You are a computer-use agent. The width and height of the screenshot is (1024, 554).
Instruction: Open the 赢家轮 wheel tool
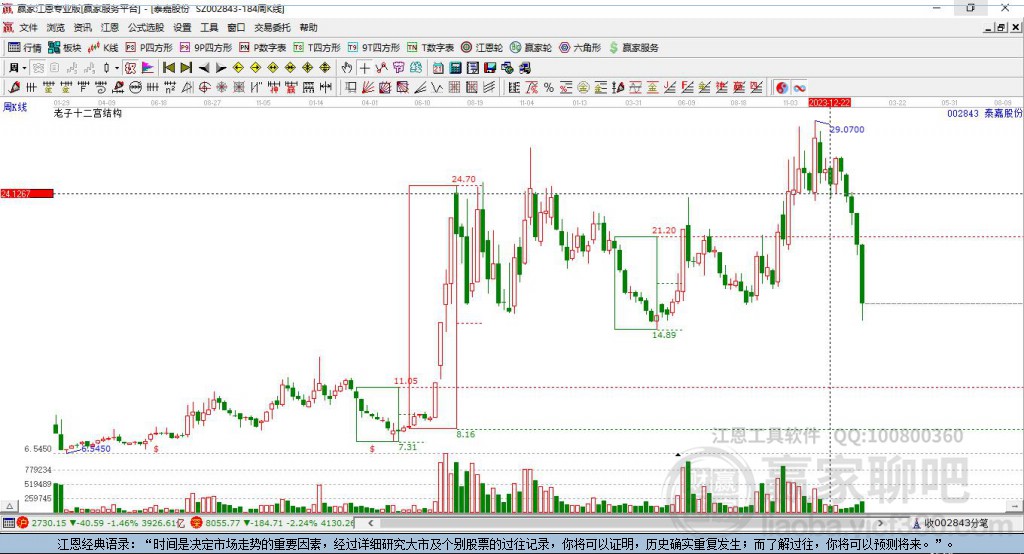point(531,48)
